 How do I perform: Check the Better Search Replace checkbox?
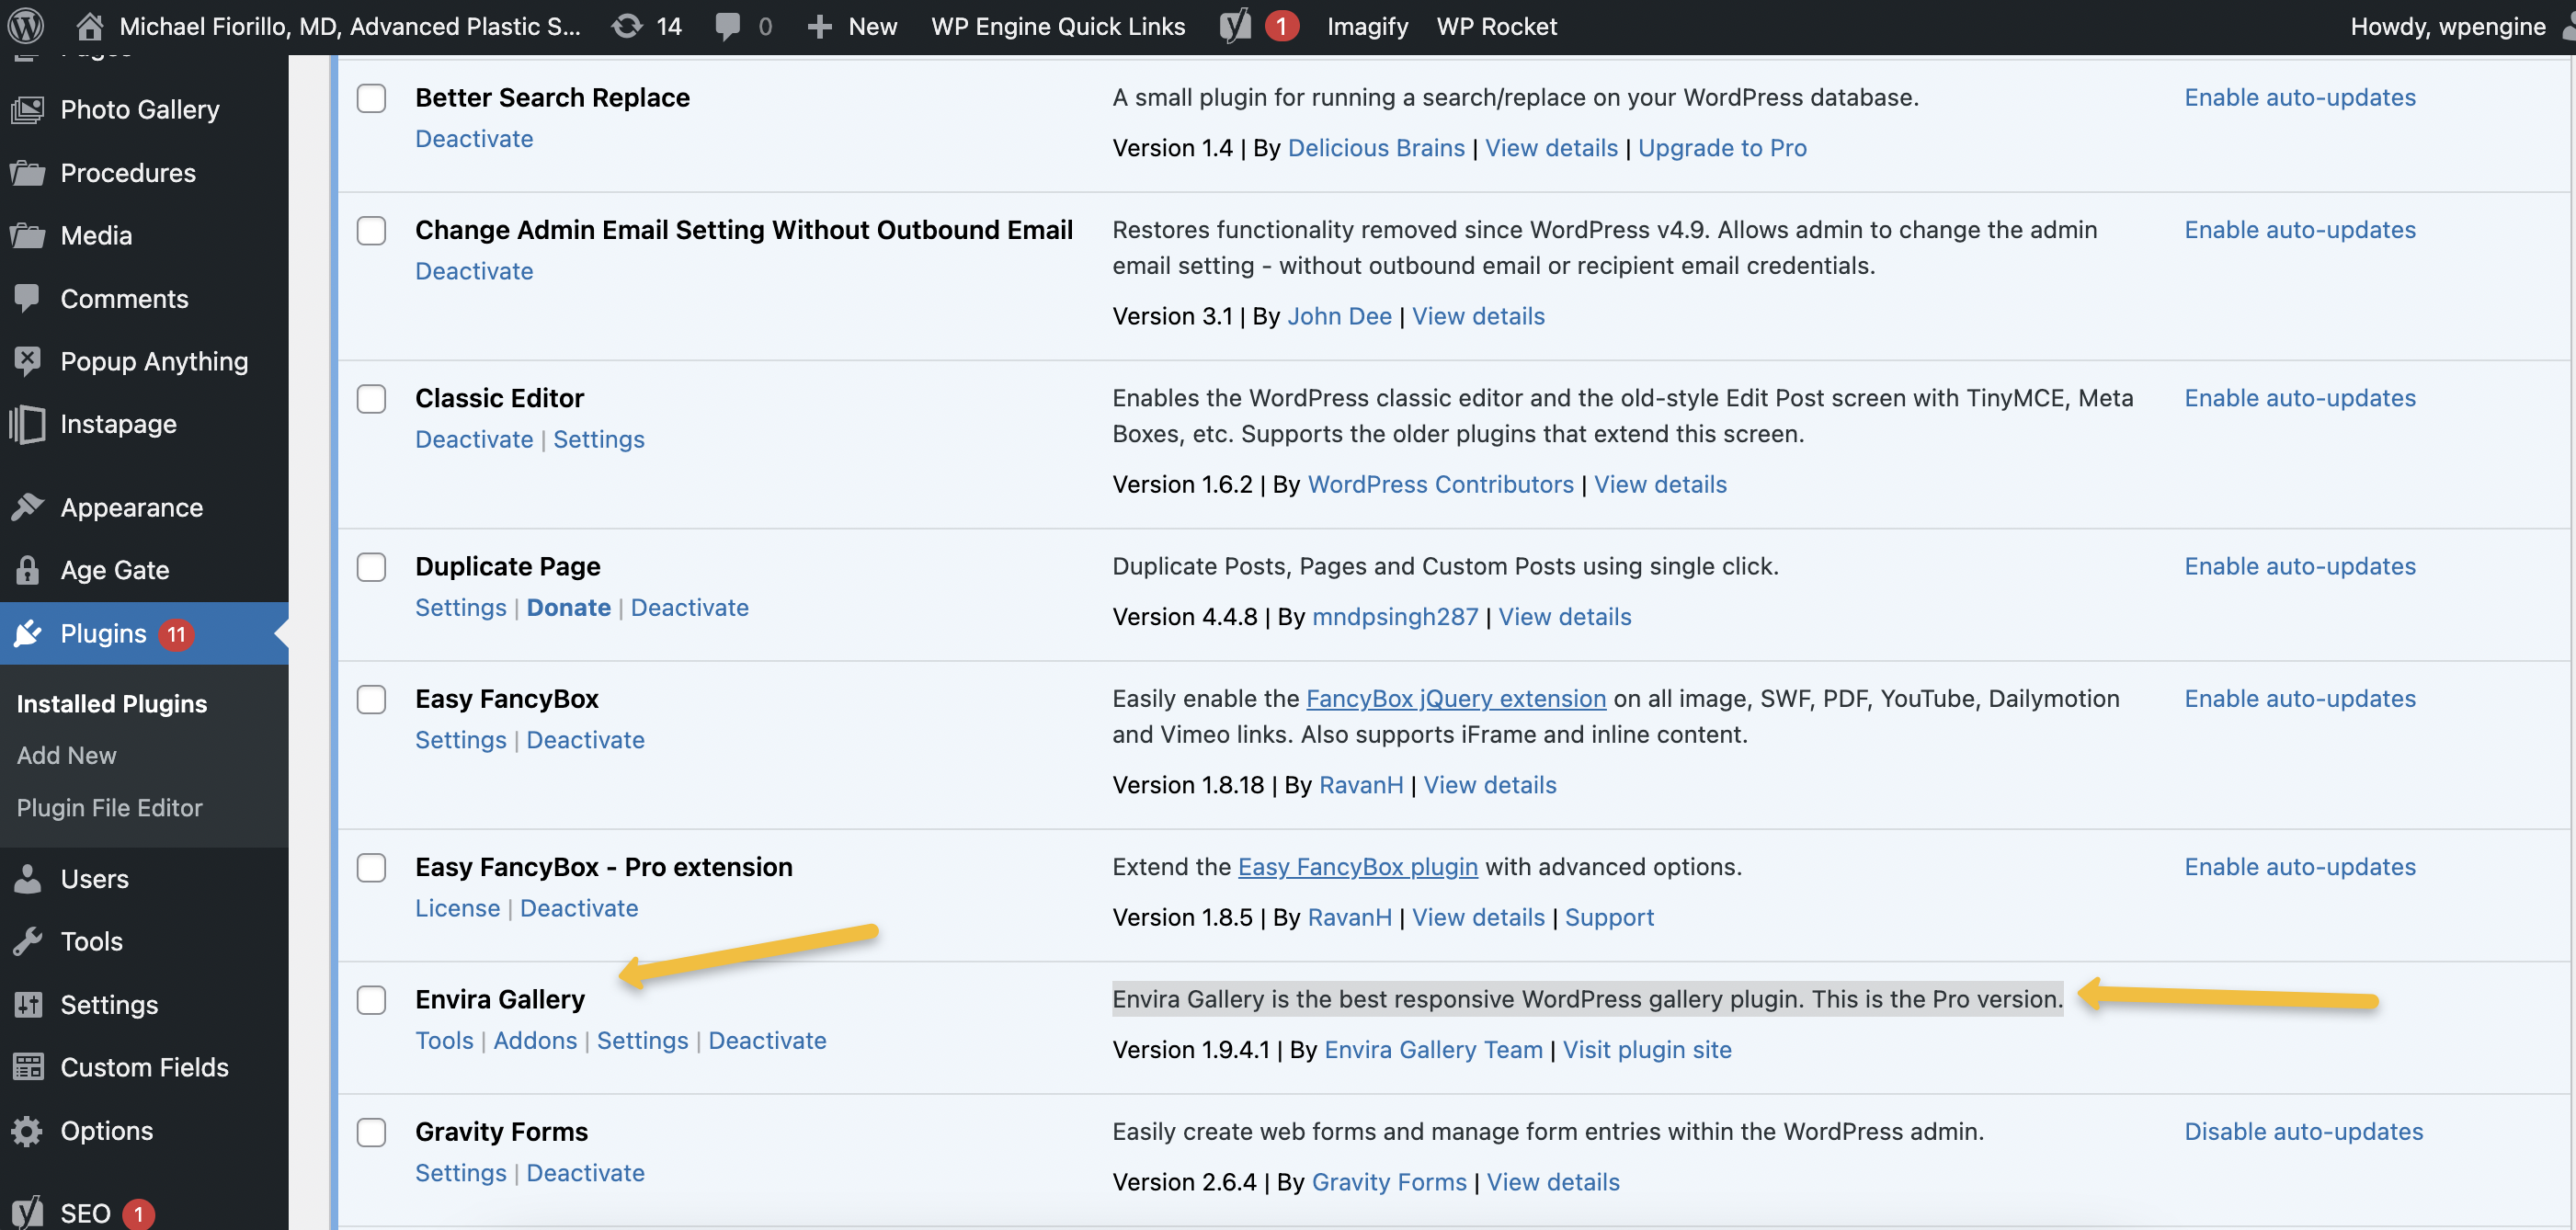click(371, 98)
